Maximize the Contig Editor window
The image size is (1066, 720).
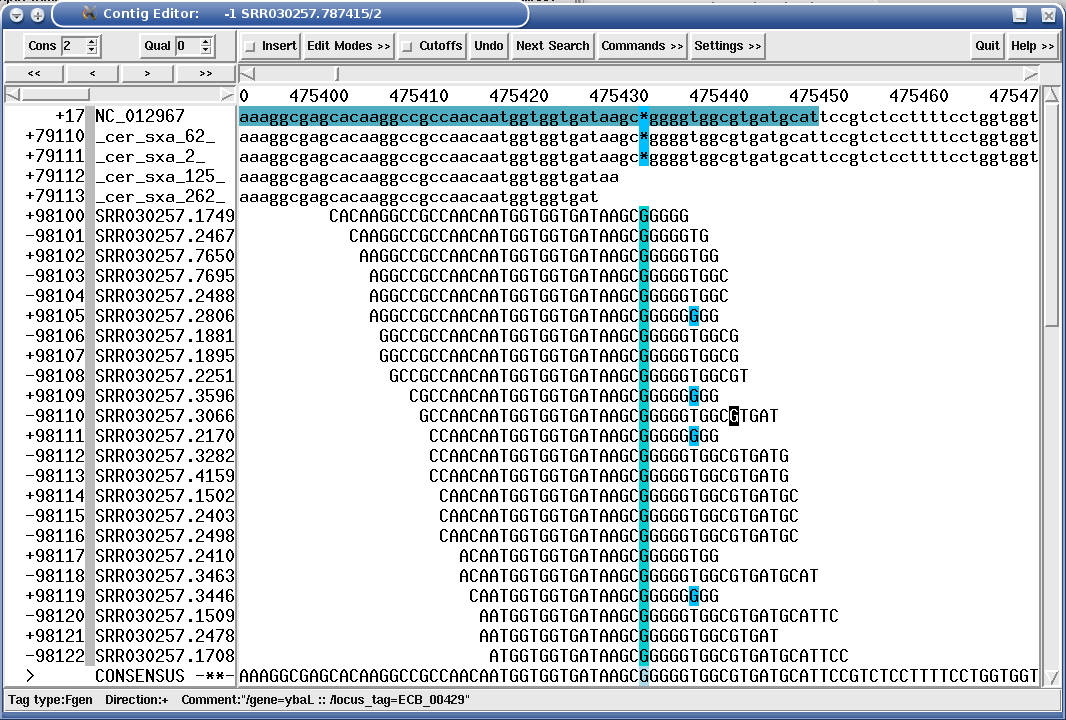click(1018, 14)
